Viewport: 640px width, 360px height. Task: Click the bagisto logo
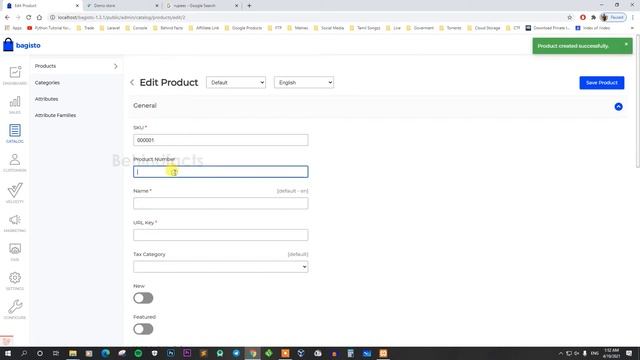click(22, 45)
